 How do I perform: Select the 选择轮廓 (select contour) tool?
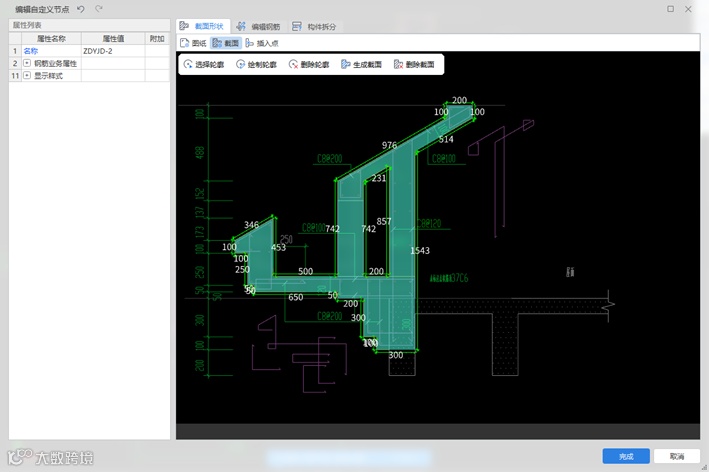(x=203, y=64)
